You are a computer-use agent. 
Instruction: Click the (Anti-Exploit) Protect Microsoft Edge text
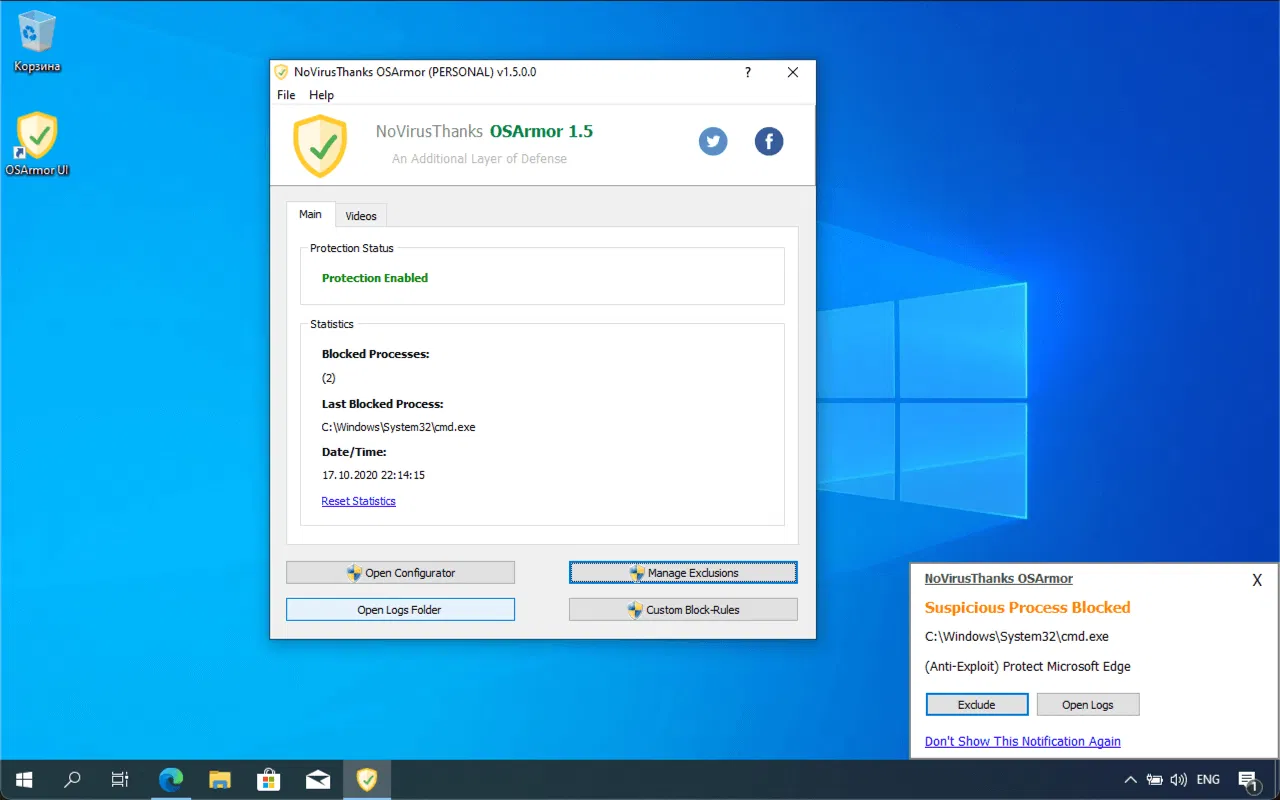(1027, 666)
